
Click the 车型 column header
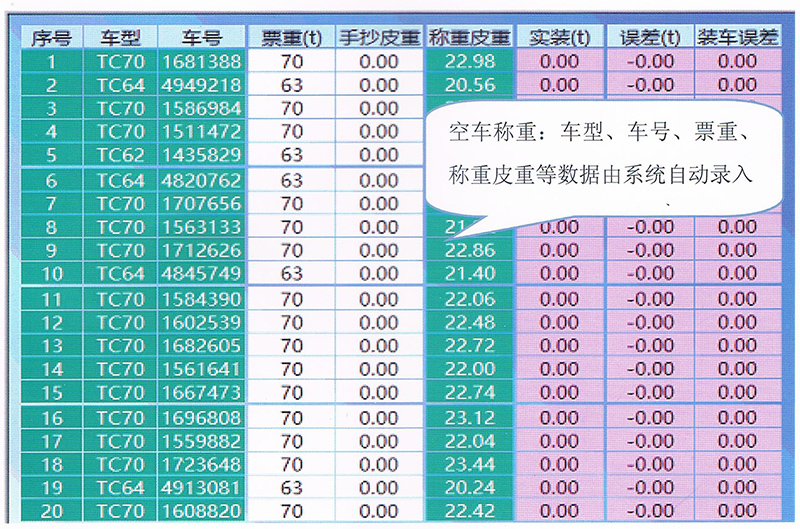coord(120,37)
